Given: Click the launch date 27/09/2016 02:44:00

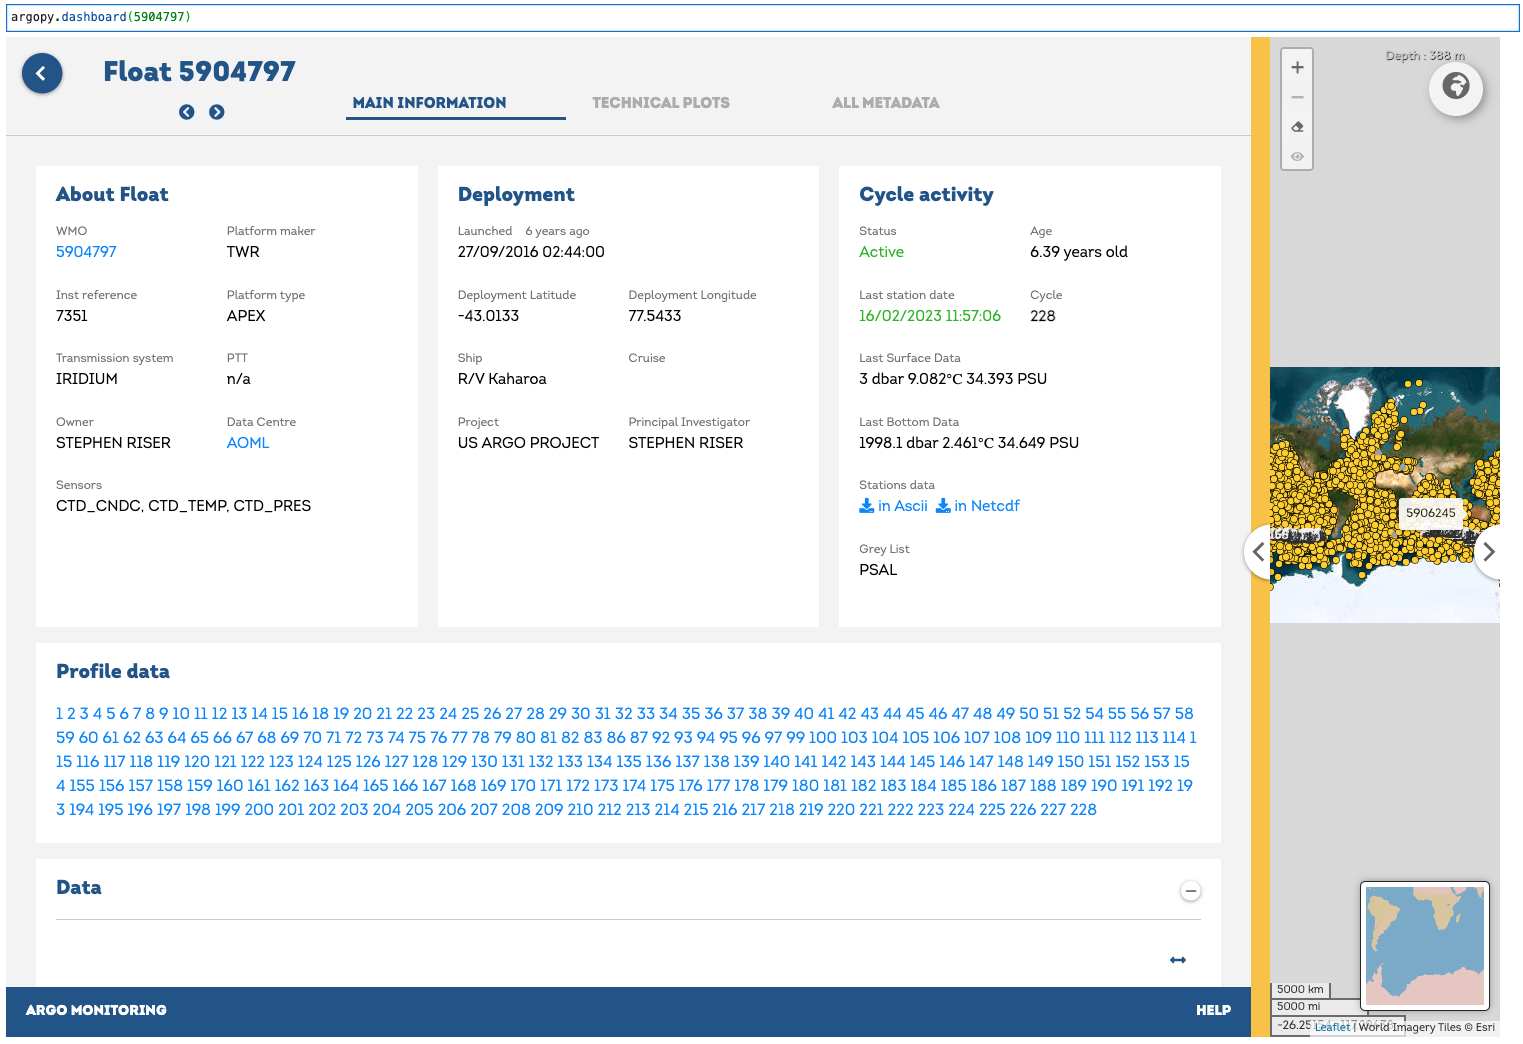Looking at the screenshot, I should pyautogui.click(x=531, y=252).
